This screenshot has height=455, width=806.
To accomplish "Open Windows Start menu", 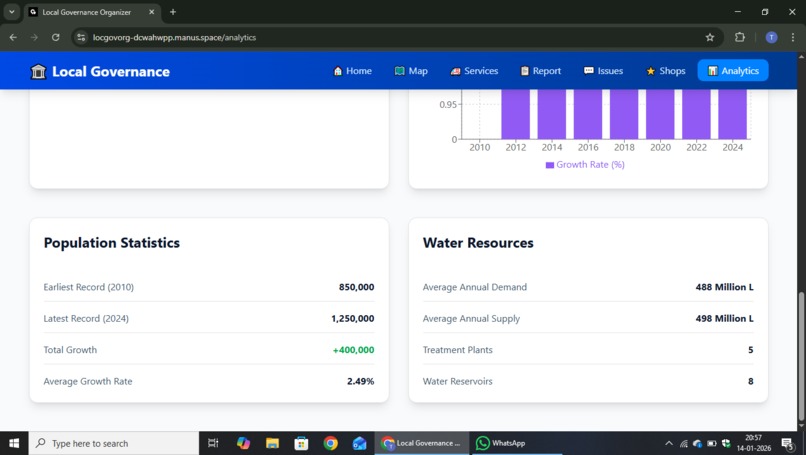I will coord(14,443).
